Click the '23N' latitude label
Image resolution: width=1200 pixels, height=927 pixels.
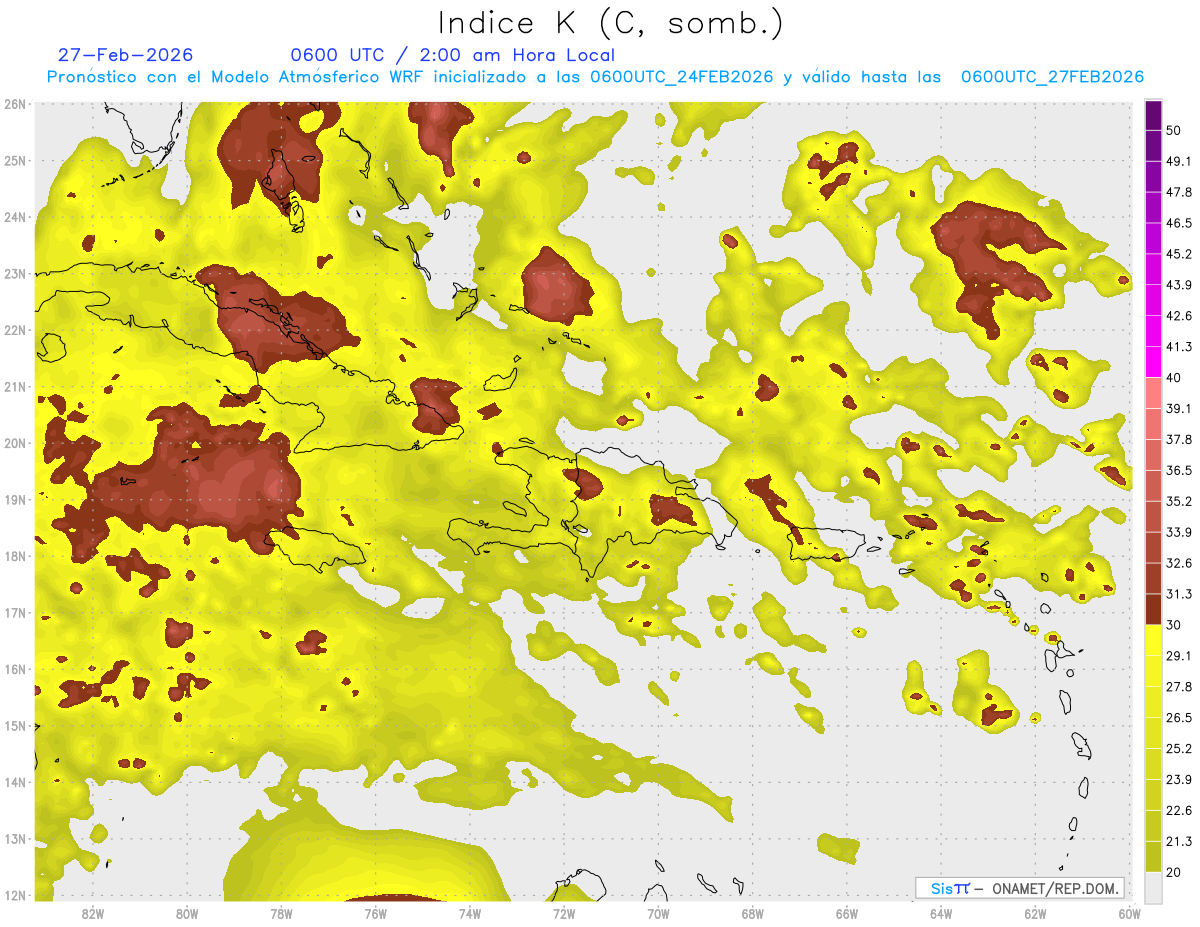pos(15,273)
